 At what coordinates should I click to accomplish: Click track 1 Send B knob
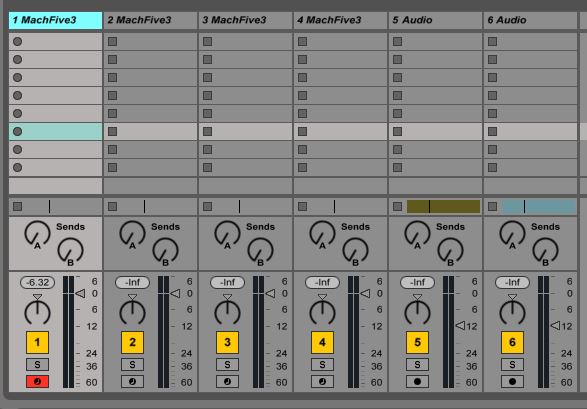[x=70, y=251]
